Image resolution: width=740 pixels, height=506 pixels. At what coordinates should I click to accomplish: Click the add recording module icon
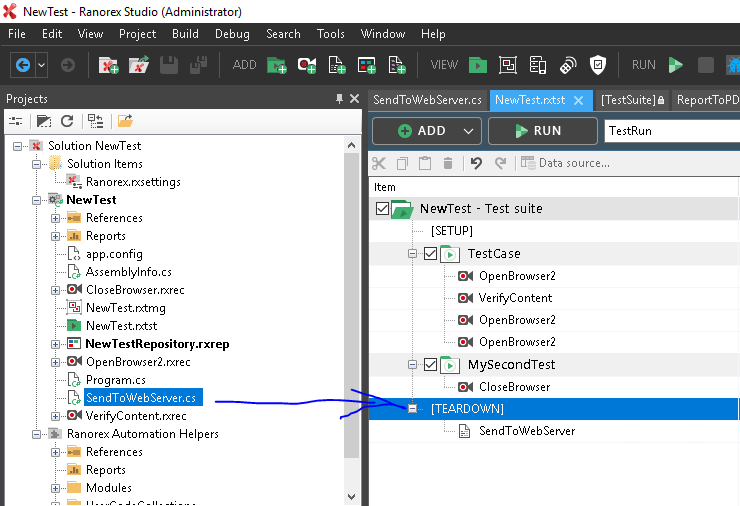306,65
